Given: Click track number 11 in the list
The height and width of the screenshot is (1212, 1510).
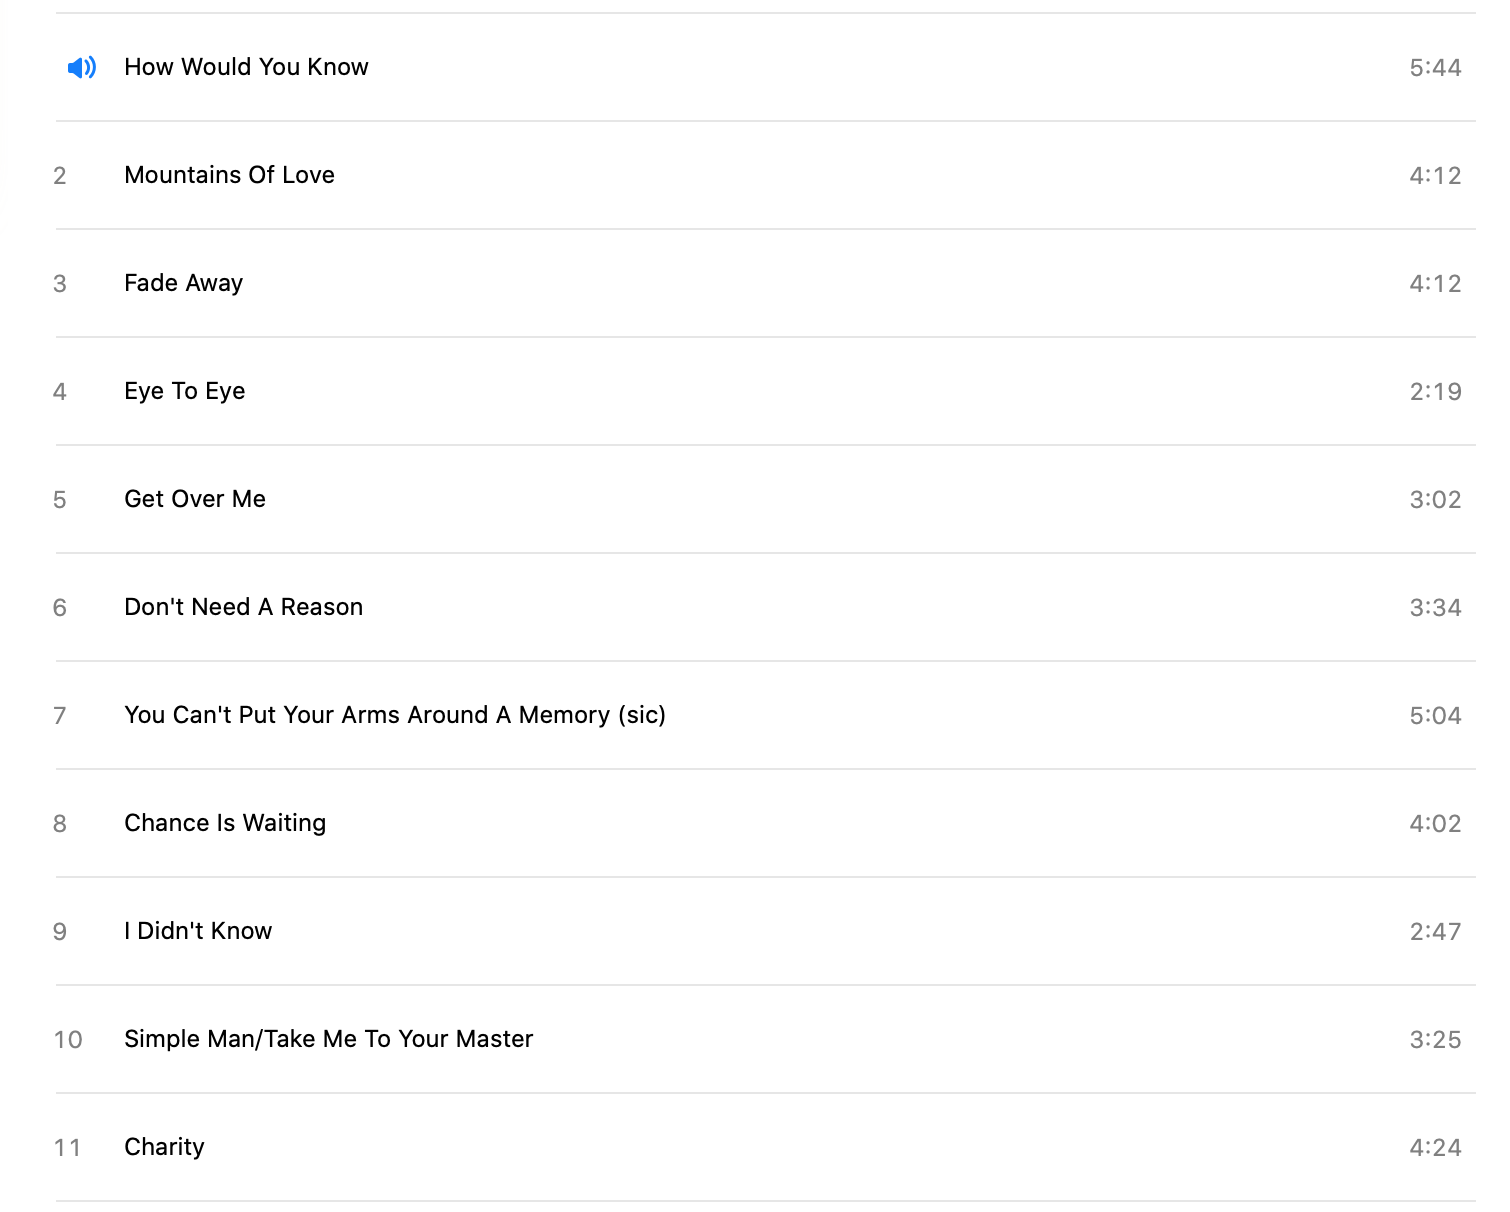Looking at the screenshot, I should click(x=68, y=1148).
